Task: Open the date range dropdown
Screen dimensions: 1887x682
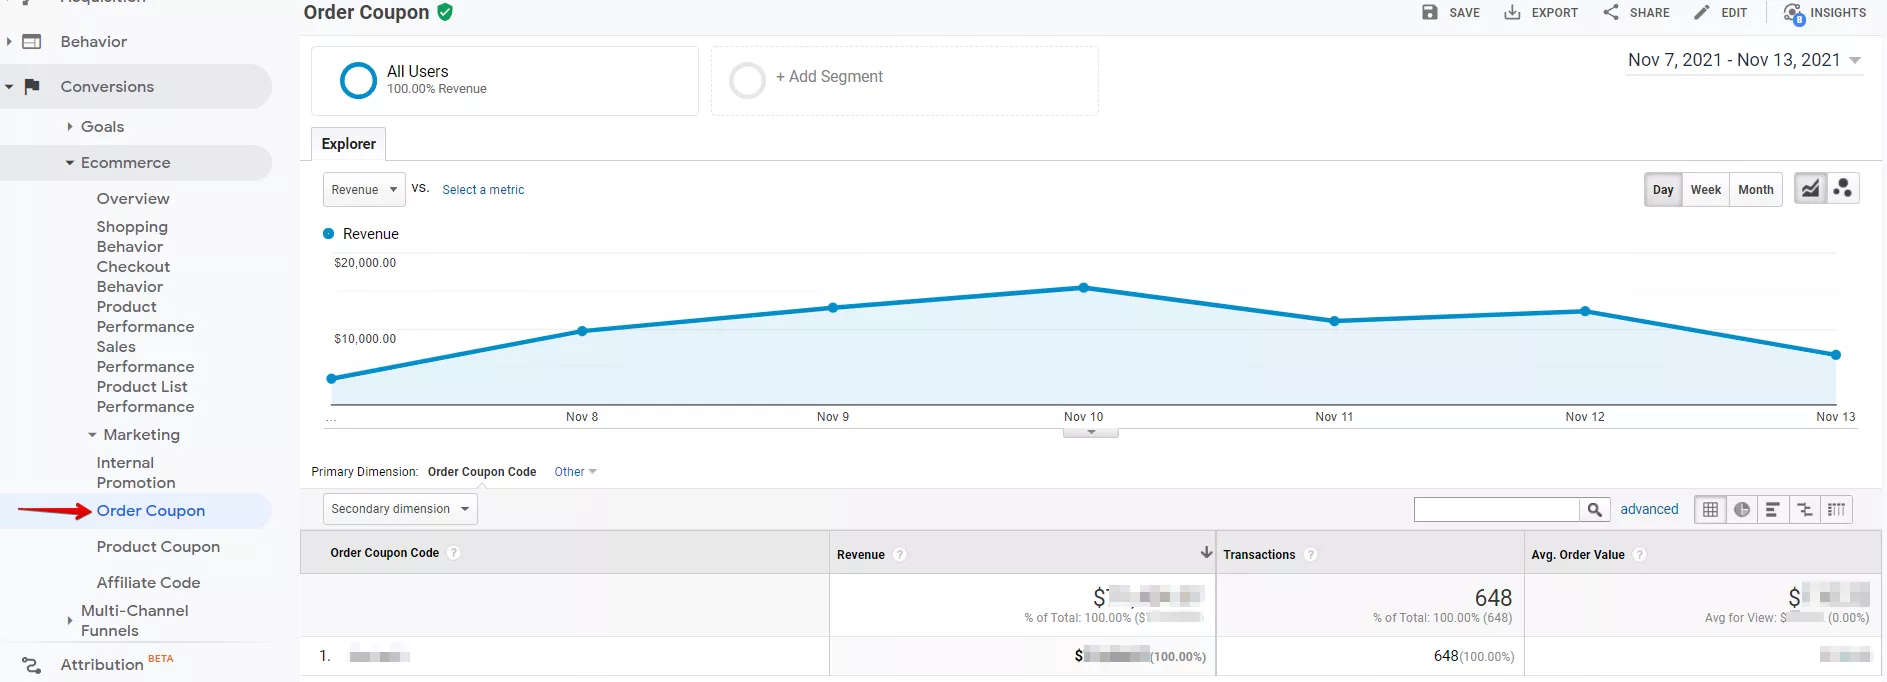Action: (x=1744, y=60)
